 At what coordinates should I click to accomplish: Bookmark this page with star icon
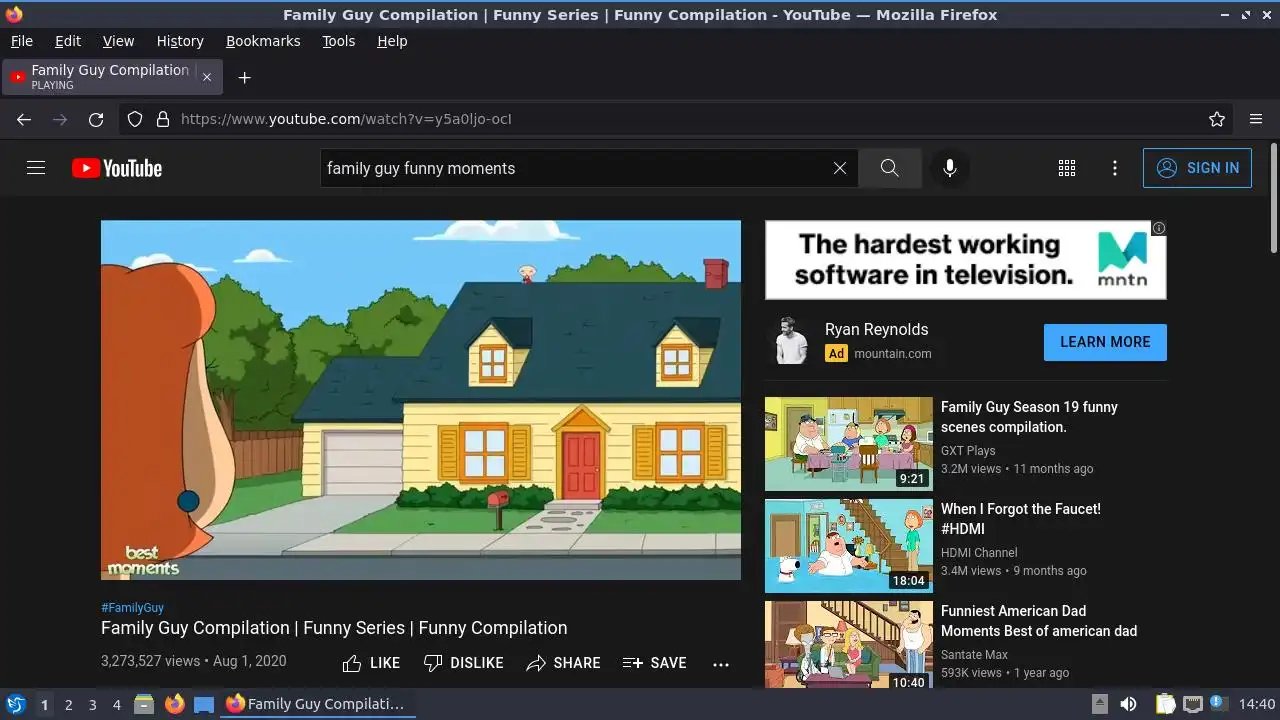coord(1217,119)
